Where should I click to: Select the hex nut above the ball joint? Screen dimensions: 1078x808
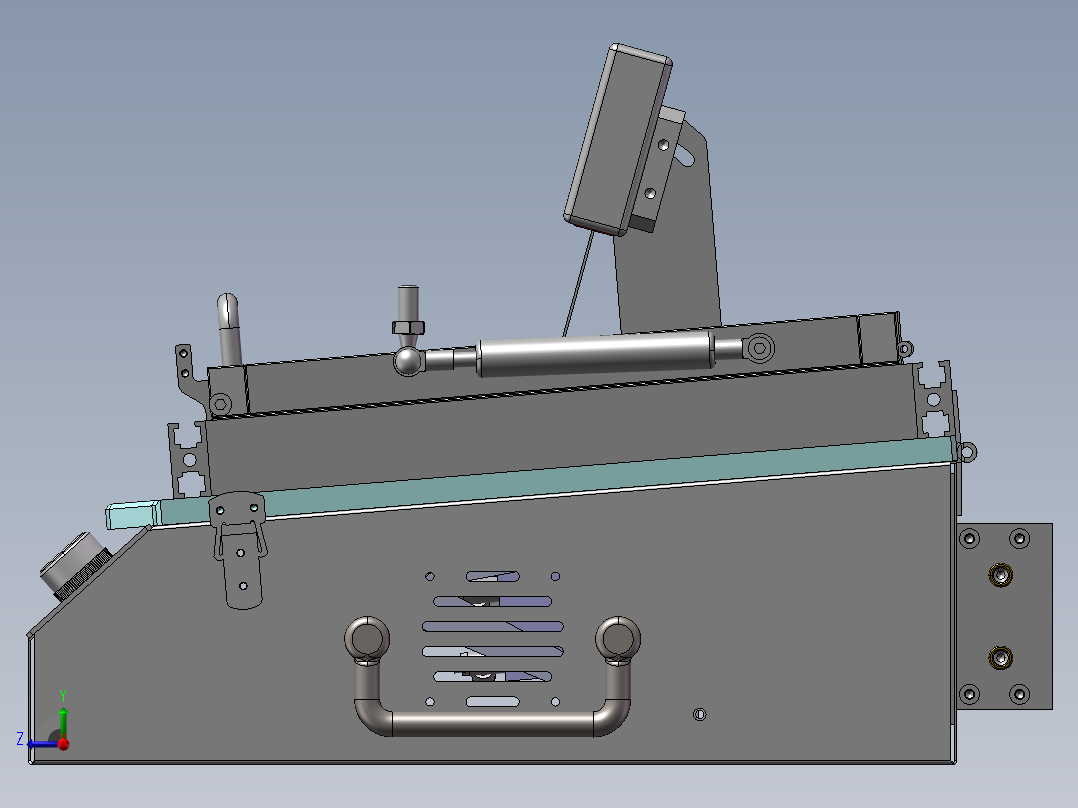pos(408,327)
